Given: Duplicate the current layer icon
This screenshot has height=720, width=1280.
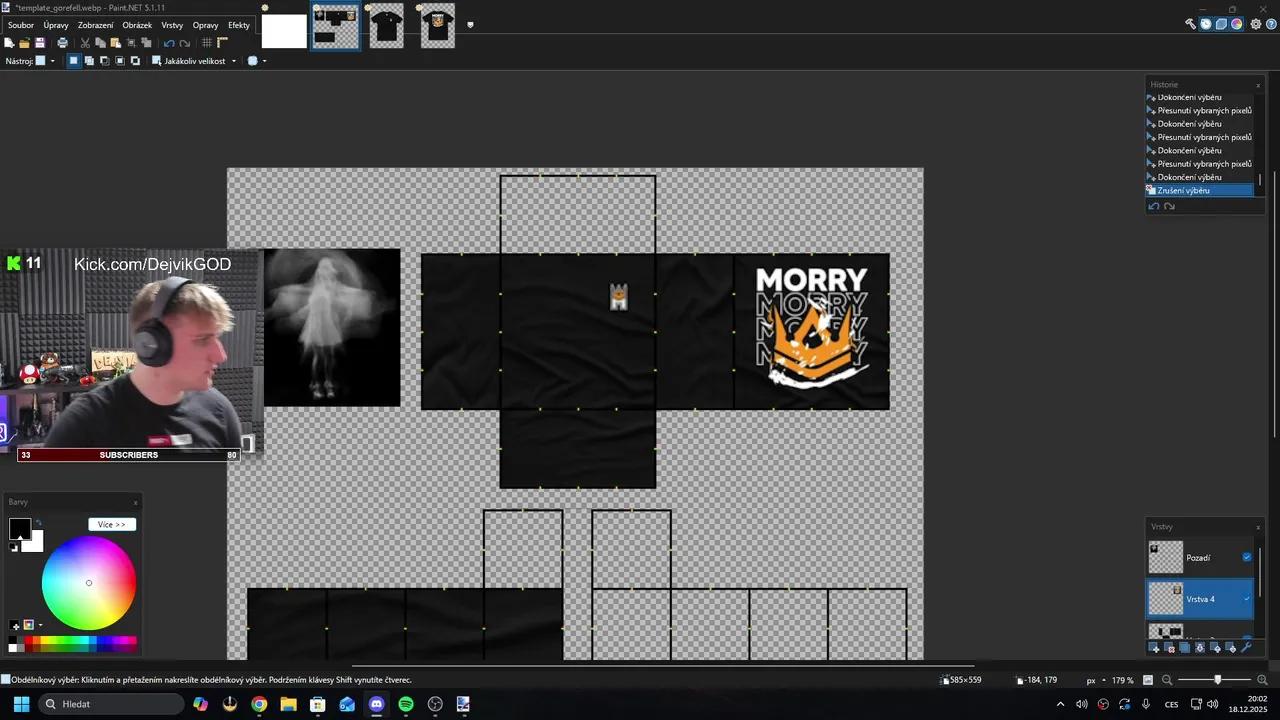Looking at the screenshot, I should (1185, 648).
